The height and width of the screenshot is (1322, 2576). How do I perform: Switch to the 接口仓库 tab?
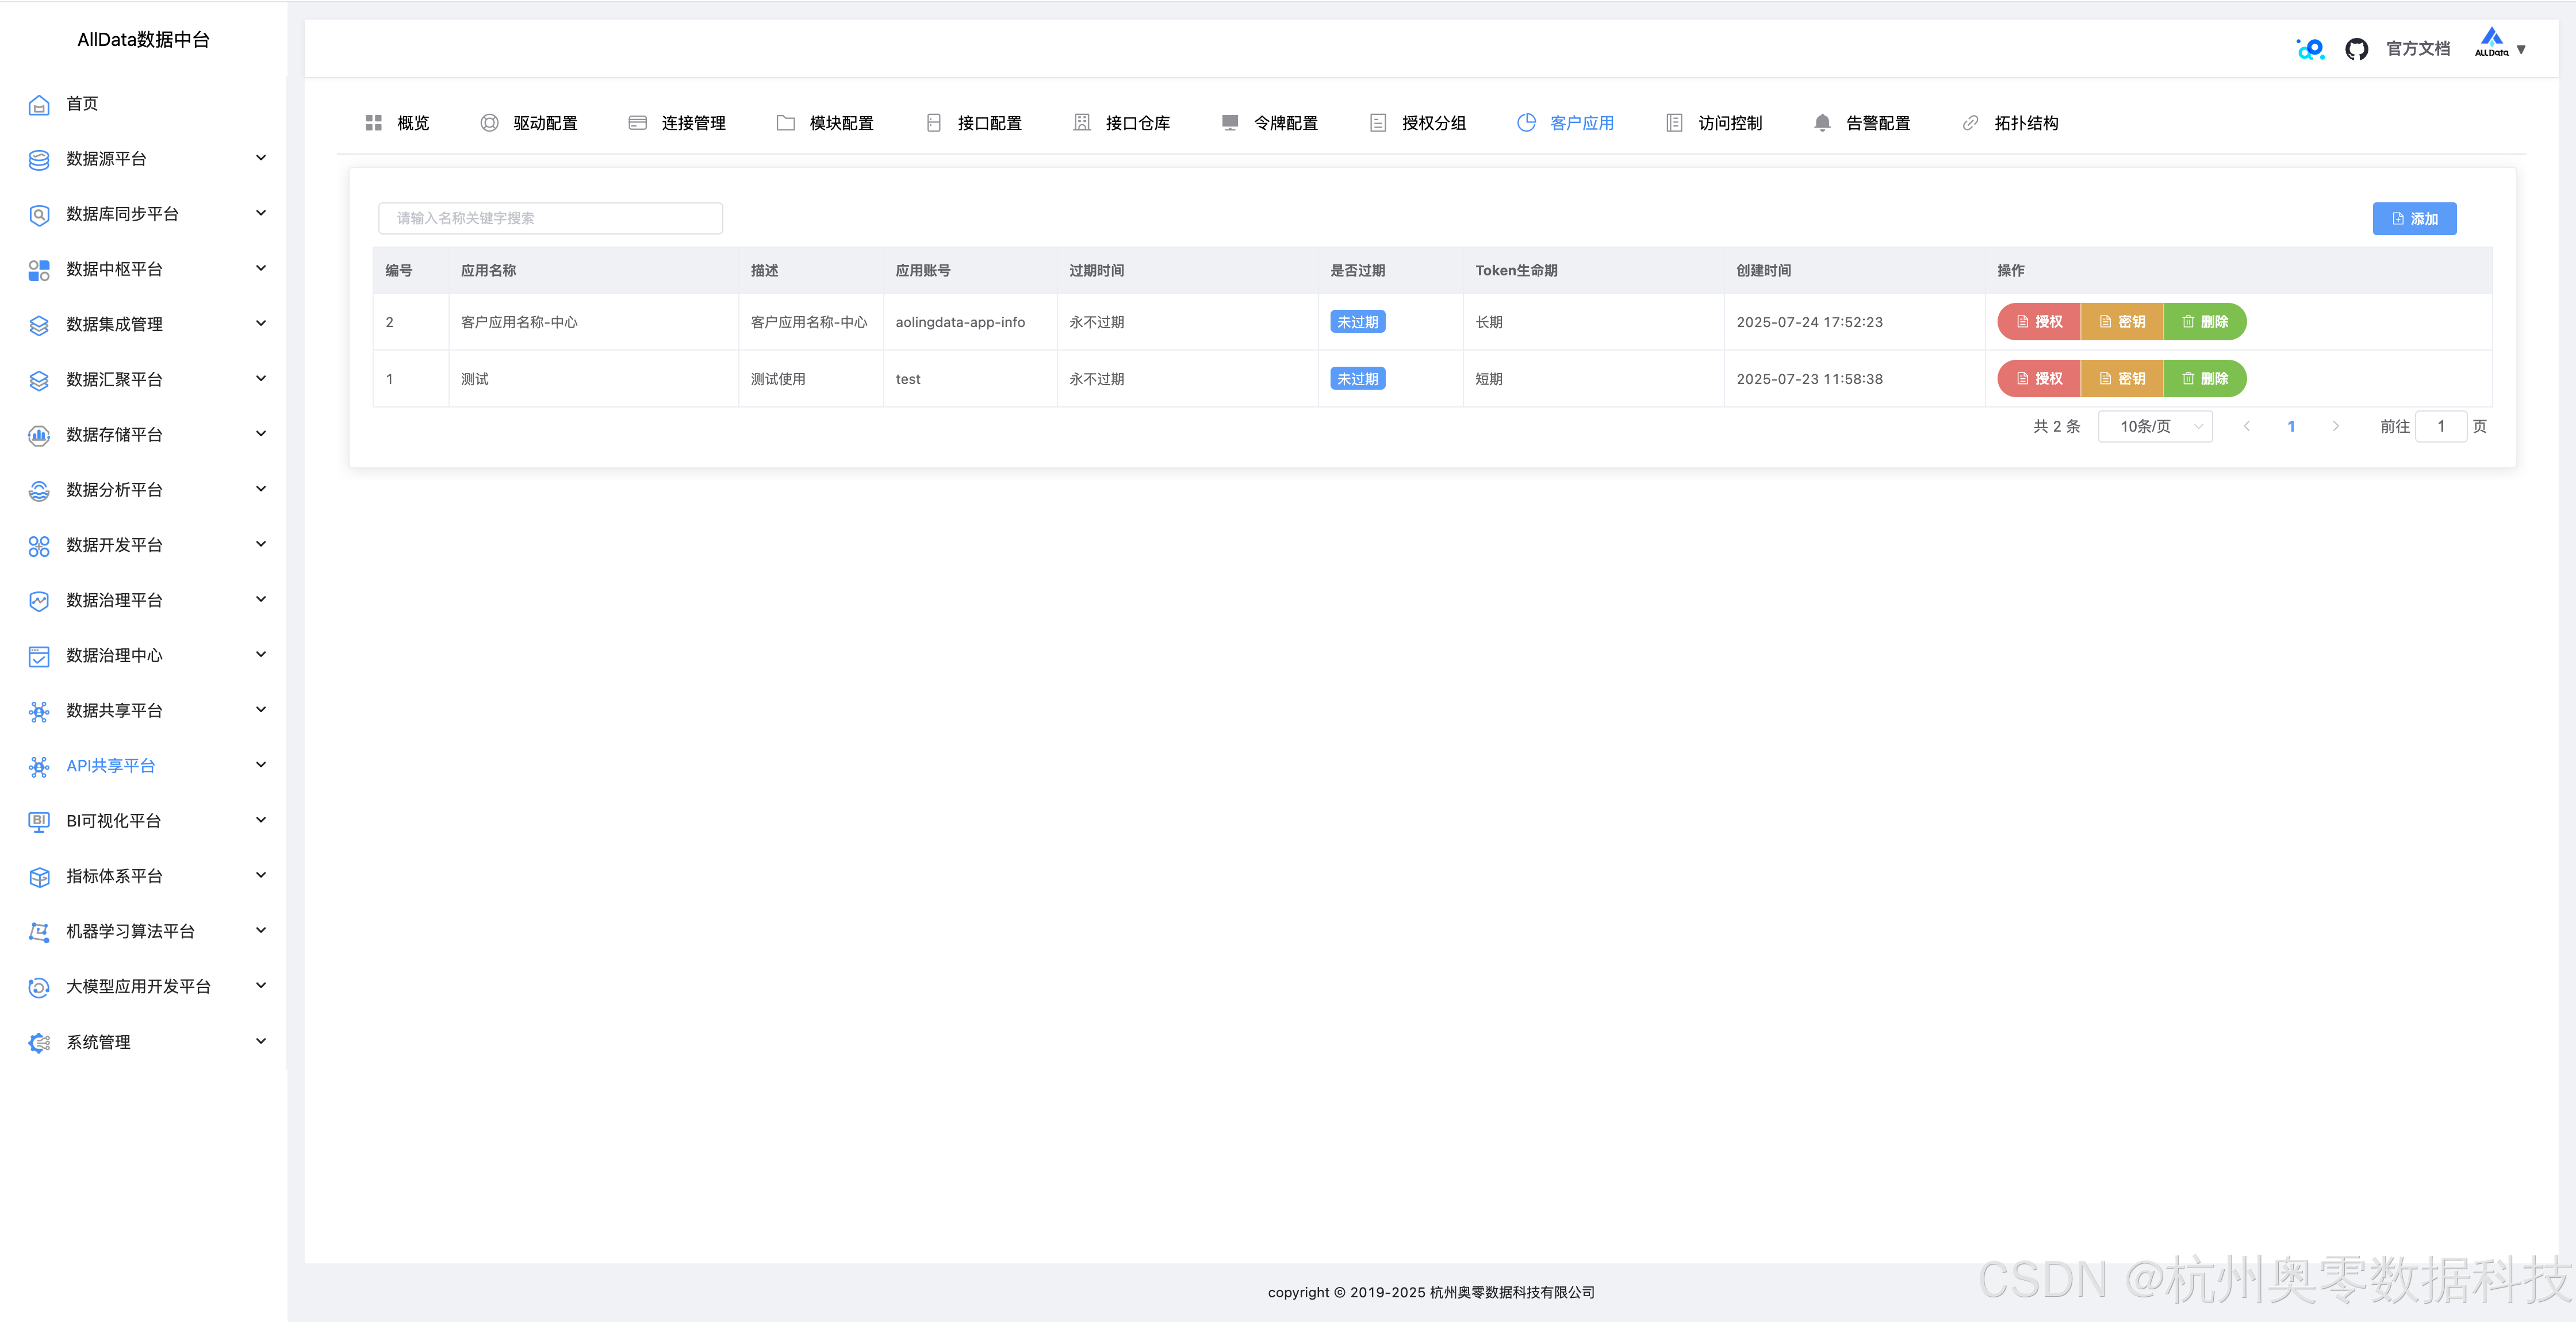coord(1137,123)
